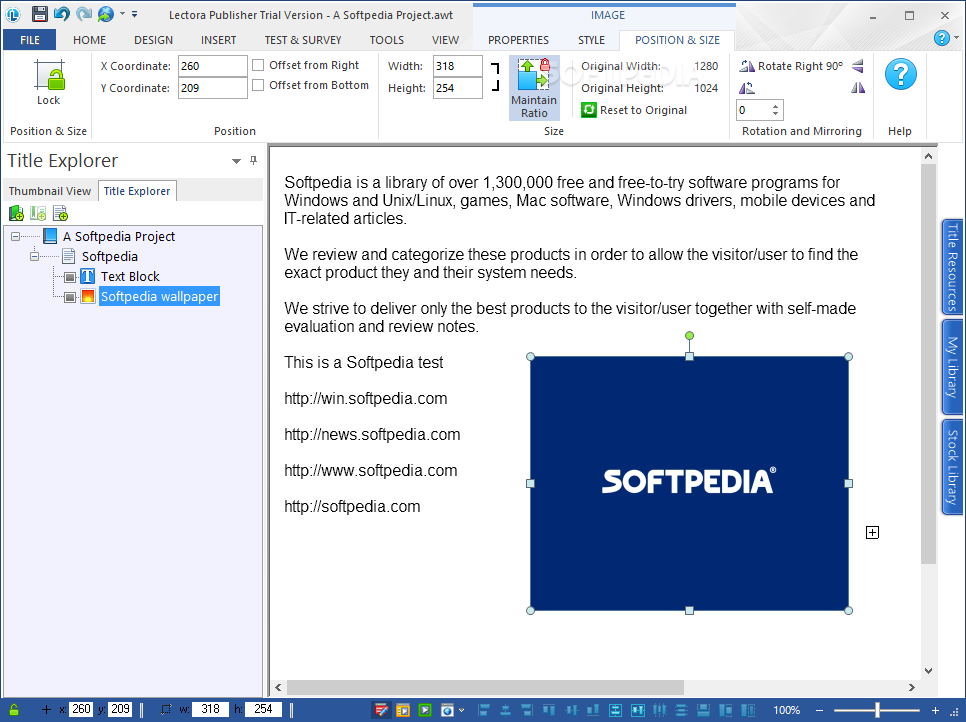Open the TEST & SURVEY tab

click(302, 40)
